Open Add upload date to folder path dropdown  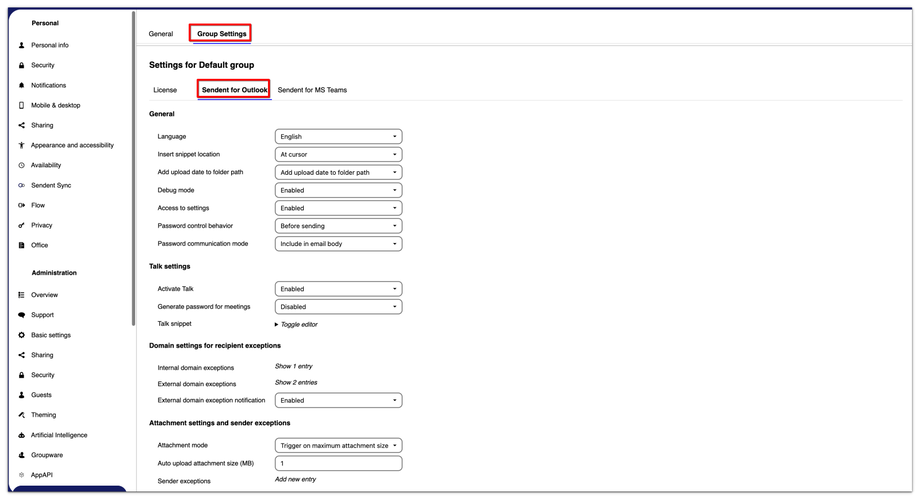[x=339, y=172]
